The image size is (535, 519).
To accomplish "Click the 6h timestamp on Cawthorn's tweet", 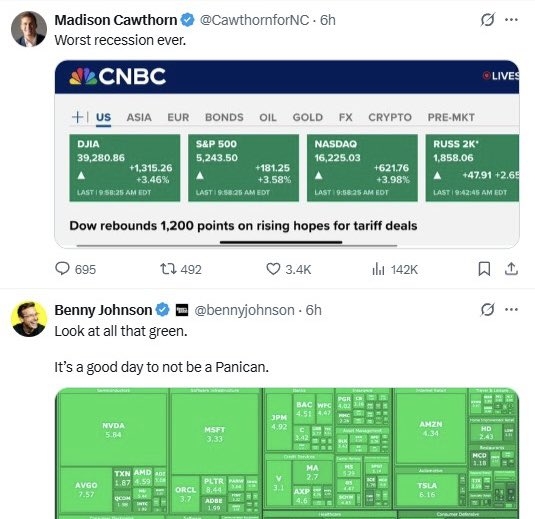I will [328, 20].
